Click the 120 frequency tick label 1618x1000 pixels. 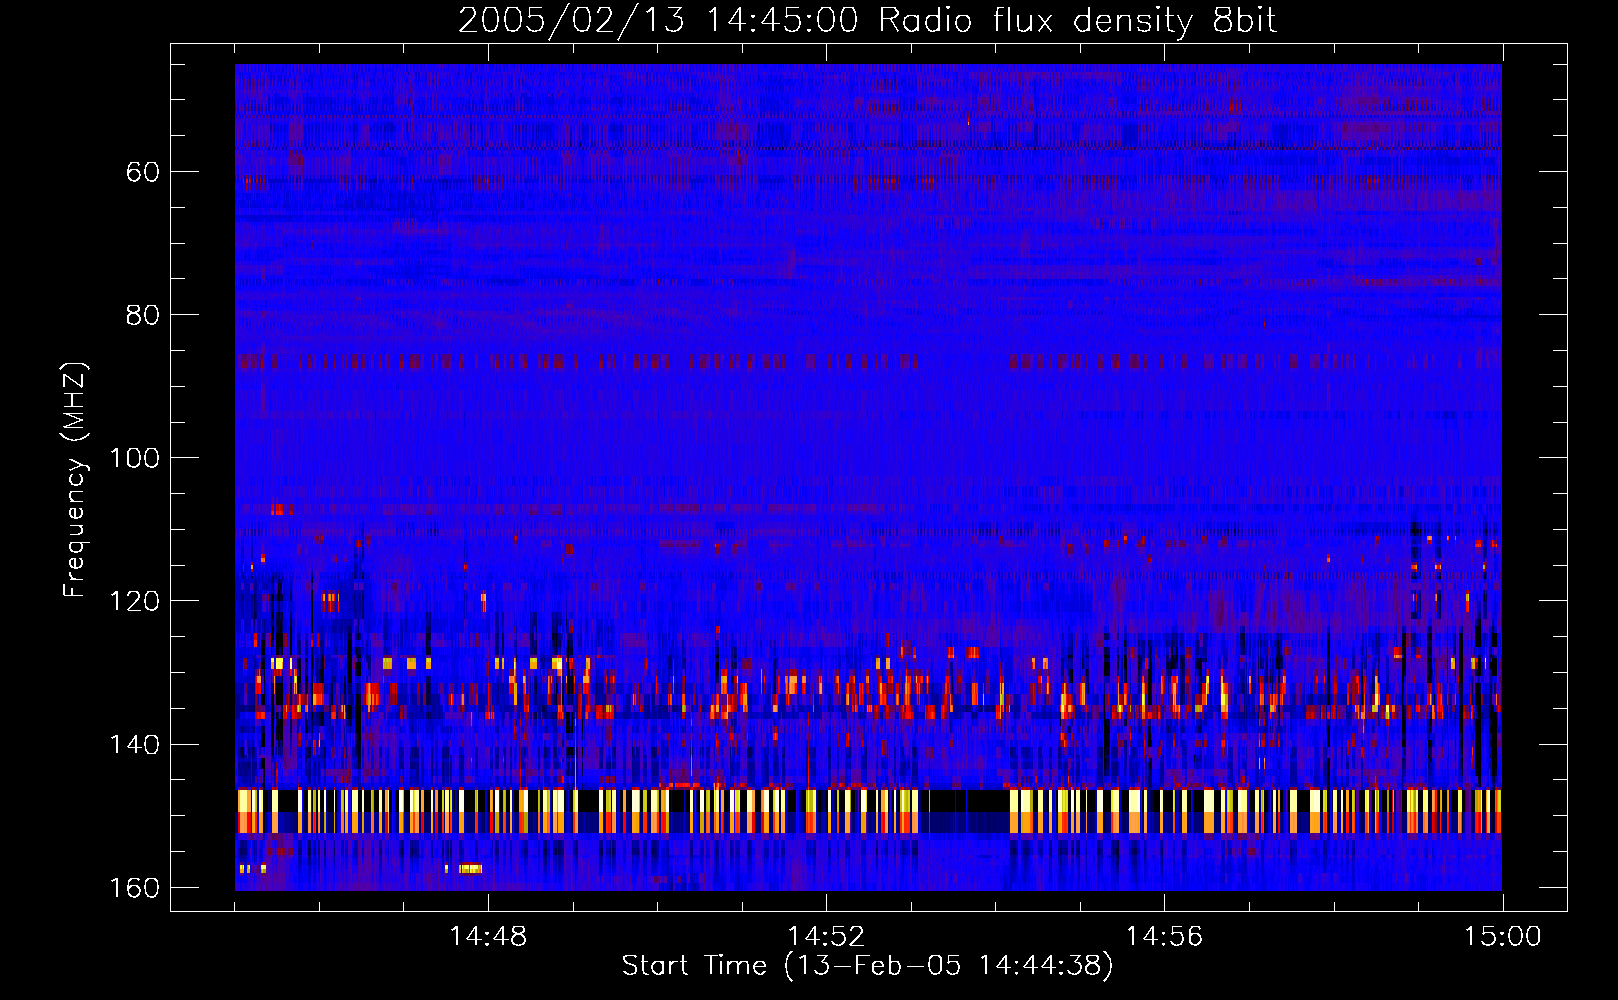click(x=134, y=601)
